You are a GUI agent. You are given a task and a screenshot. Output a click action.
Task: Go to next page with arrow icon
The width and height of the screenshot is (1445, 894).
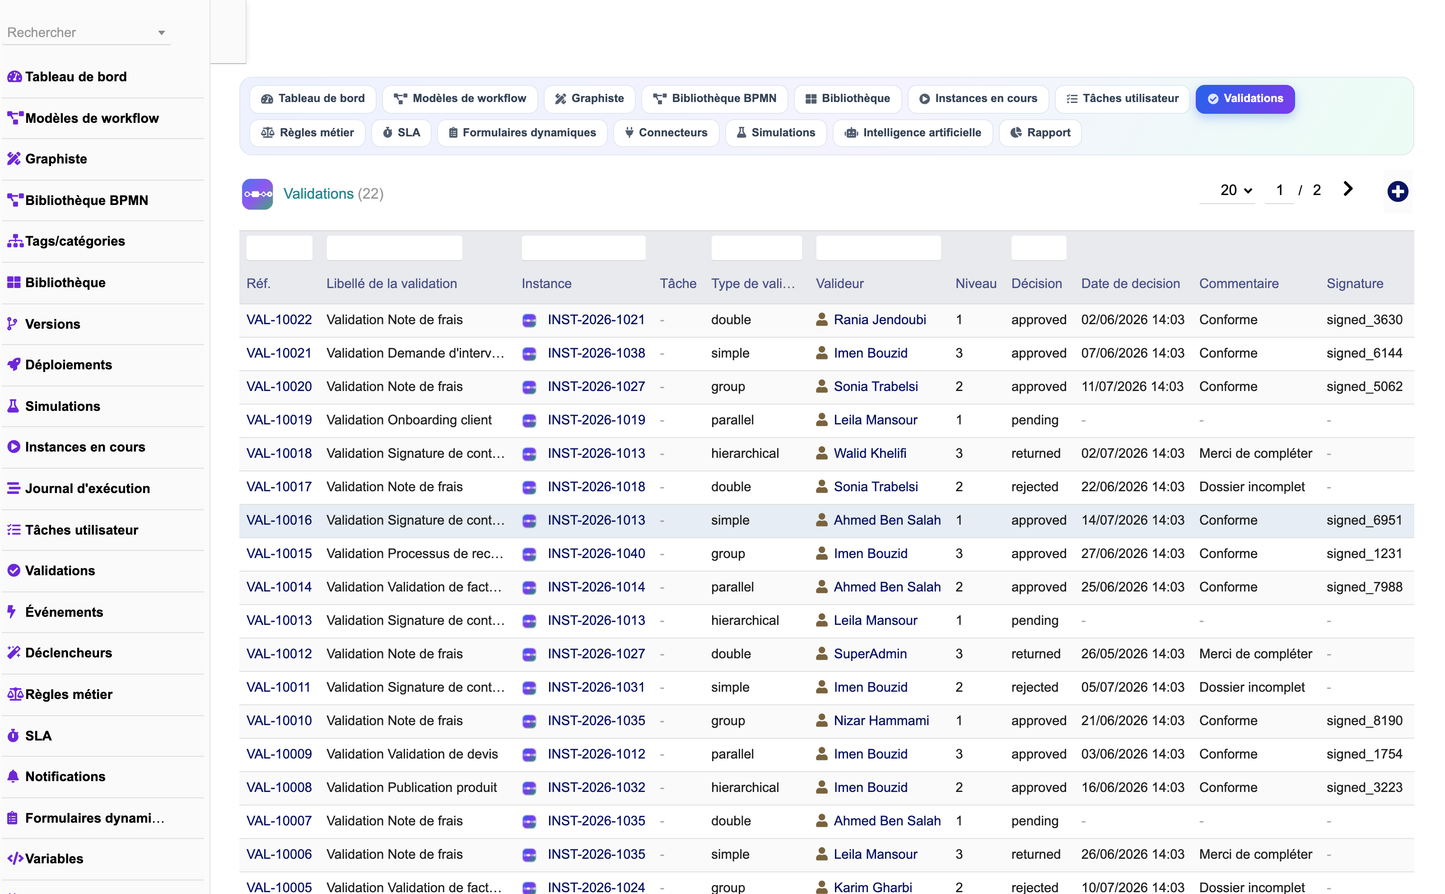point(1348,189)
